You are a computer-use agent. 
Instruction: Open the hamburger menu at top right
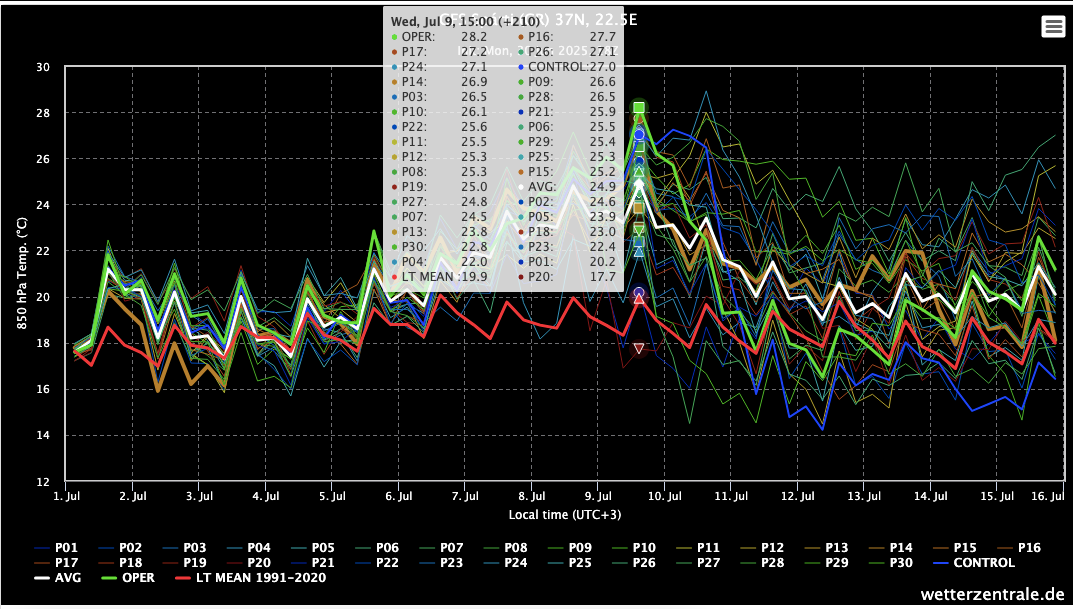pyautogui.click(x=1052, y=26)
